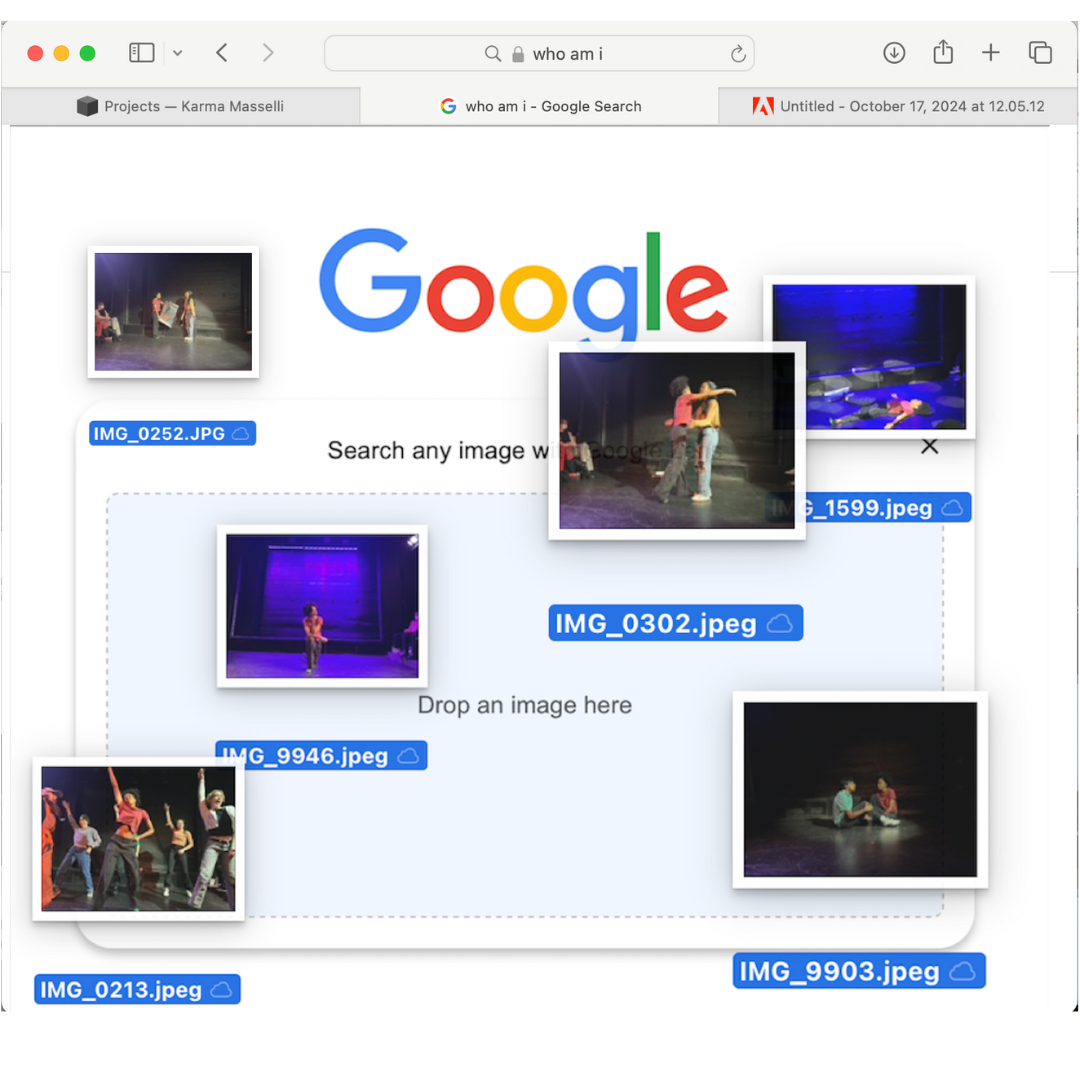The image size is (1080, 1080).
Task: Reload the page with the refresh icon
Action: (738, 54)
